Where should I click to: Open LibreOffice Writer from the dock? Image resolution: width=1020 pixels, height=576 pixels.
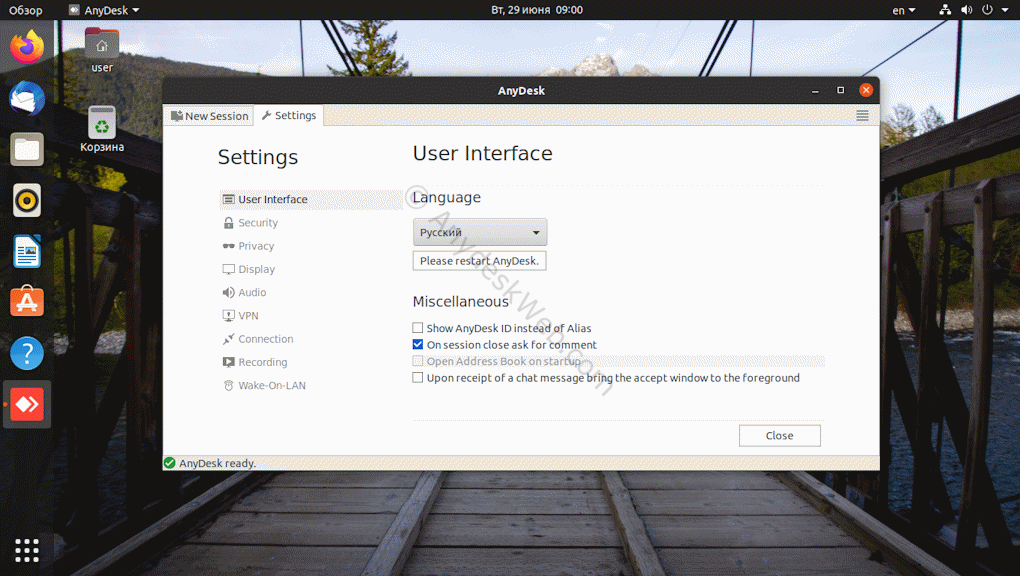(x=27, y=251)
